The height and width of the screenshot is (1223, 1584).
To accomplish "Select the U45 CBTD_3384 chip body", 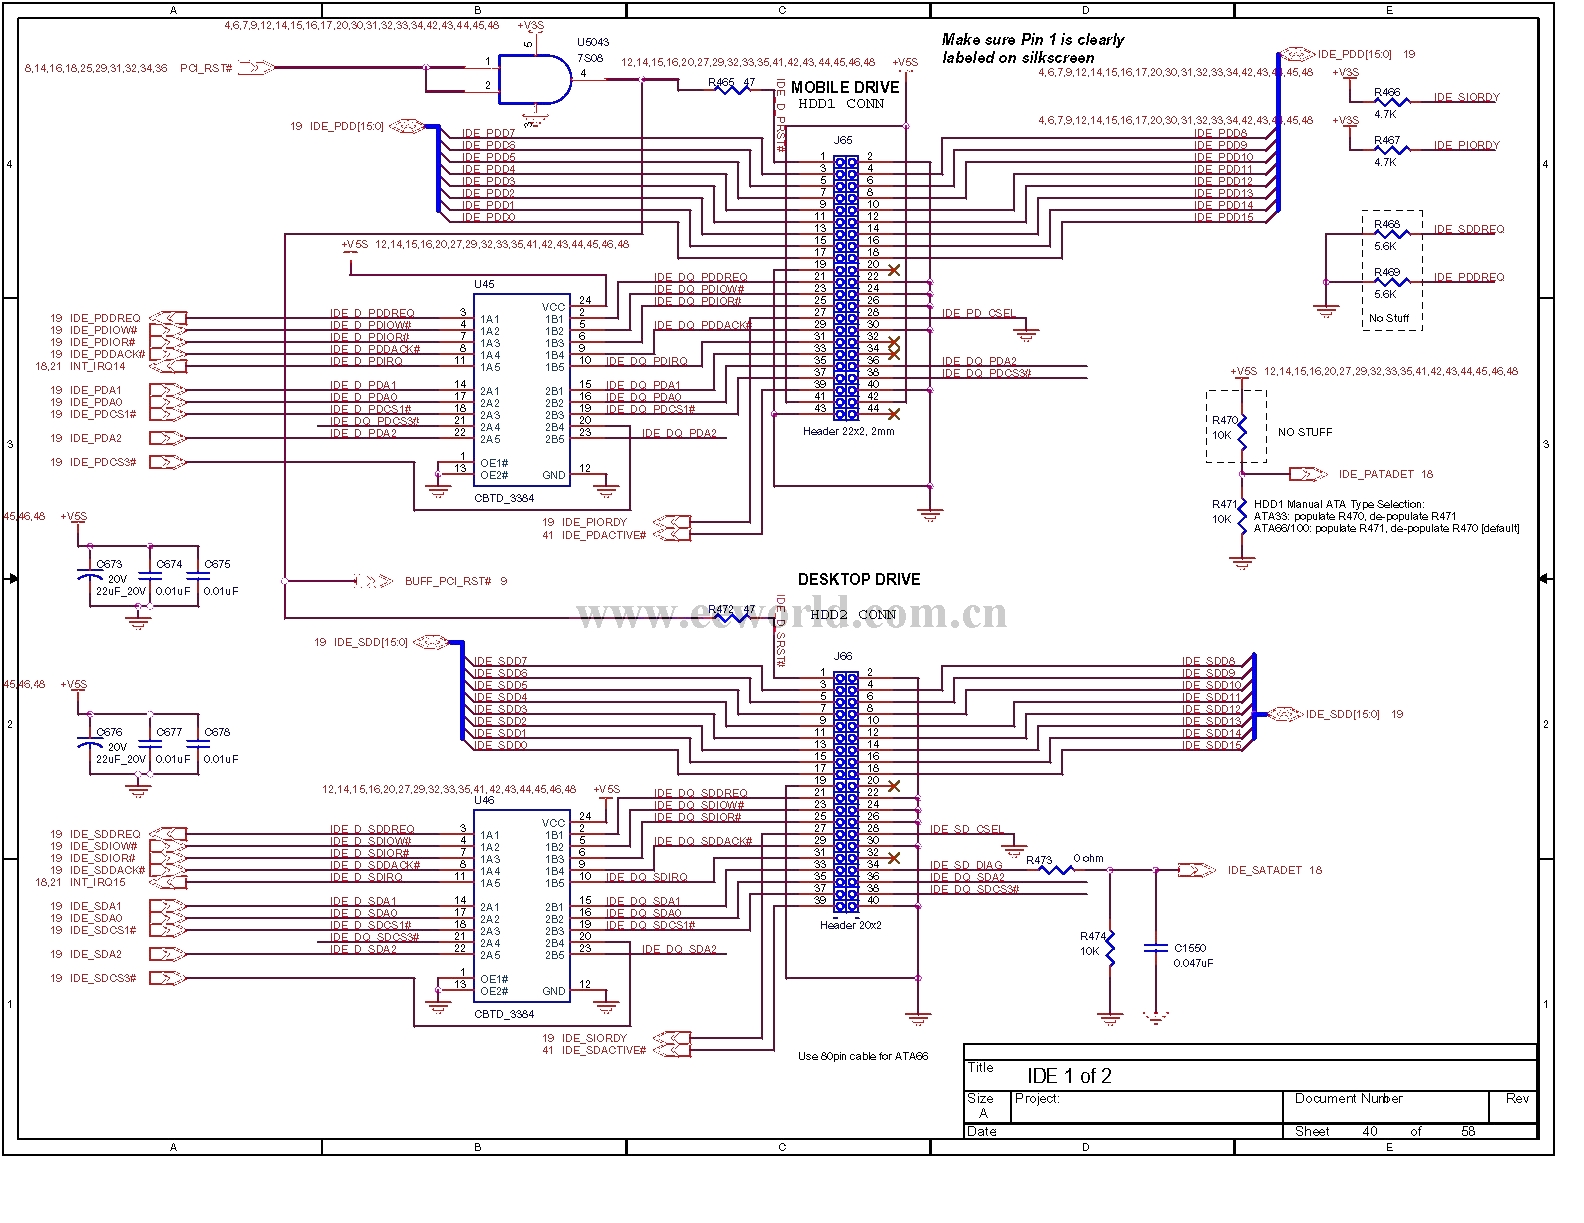I will pos(522,391).
